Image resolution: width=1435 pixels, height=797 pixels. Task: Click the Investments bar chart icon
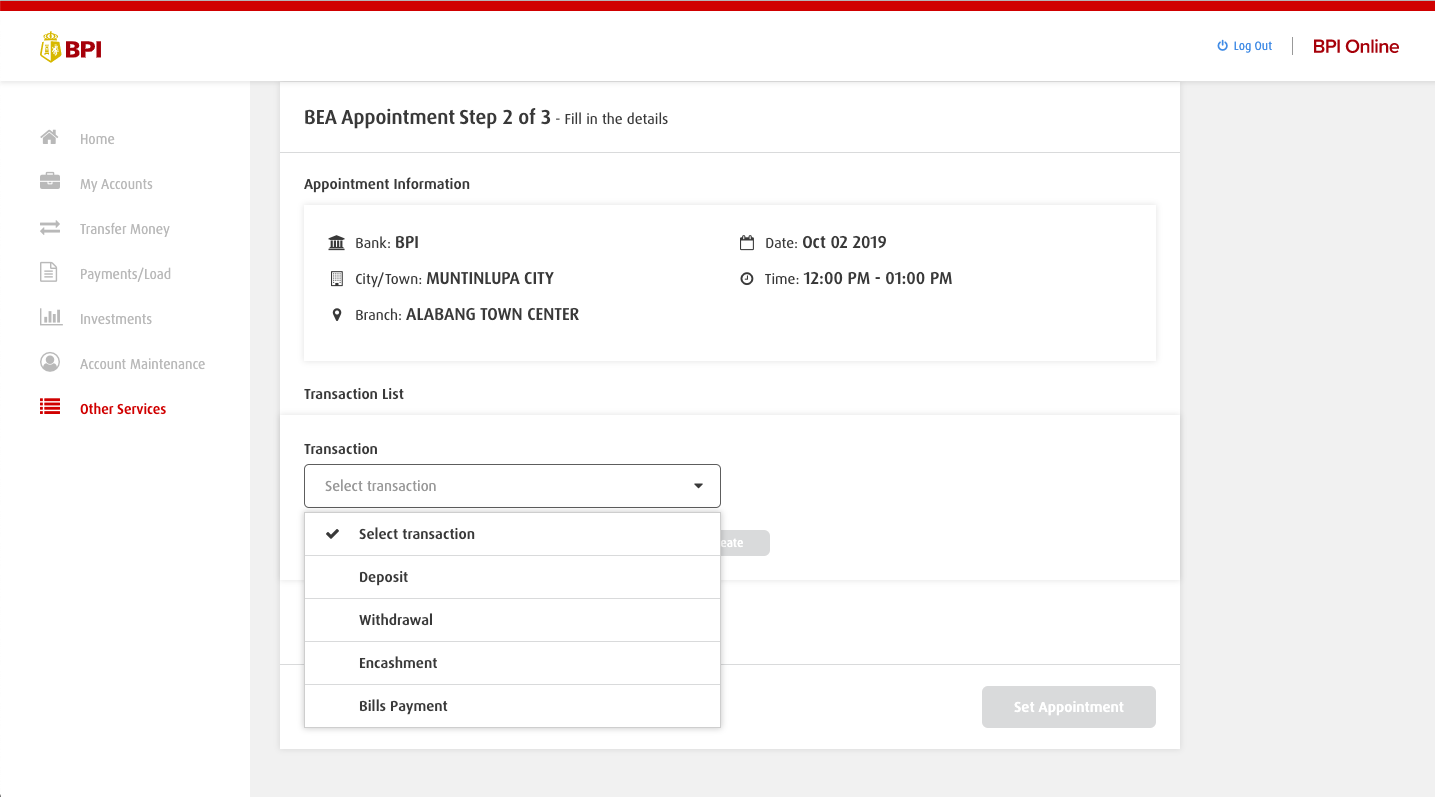[x=50, y=317]
